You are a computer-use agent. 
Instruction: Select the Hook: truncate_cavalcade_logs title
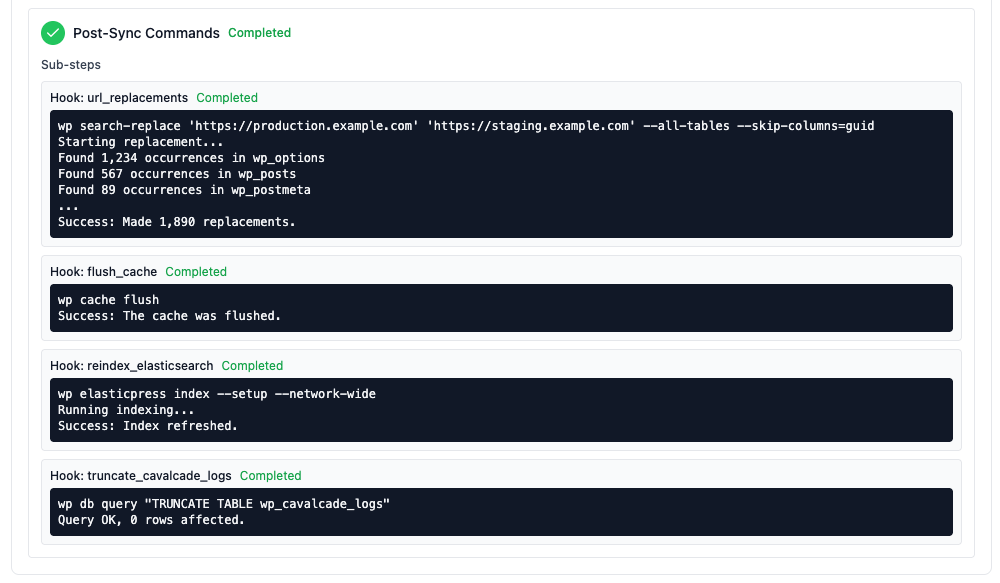pyautogui.click(x=140, y=476)
